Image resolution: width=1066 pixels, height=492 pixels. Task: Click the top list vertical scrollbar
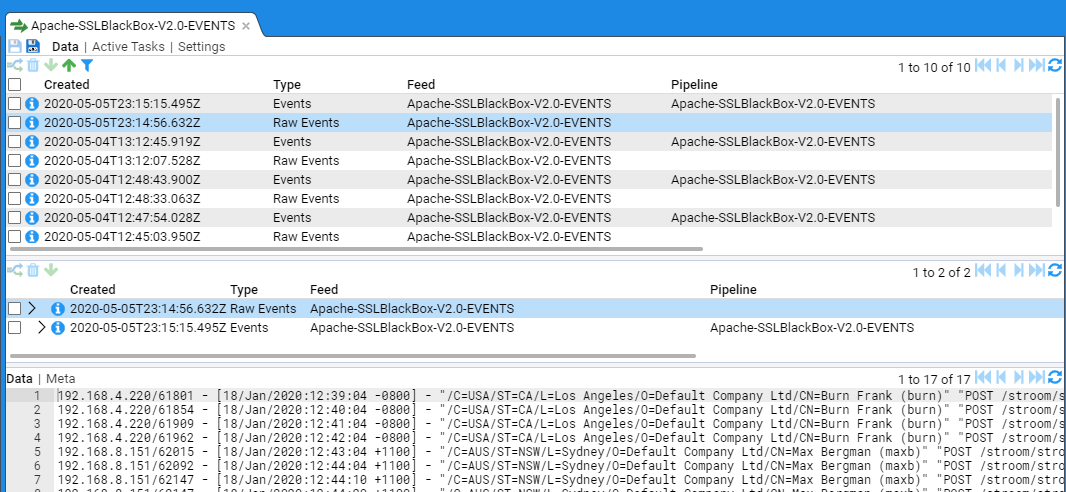[x=1057, y=150]
